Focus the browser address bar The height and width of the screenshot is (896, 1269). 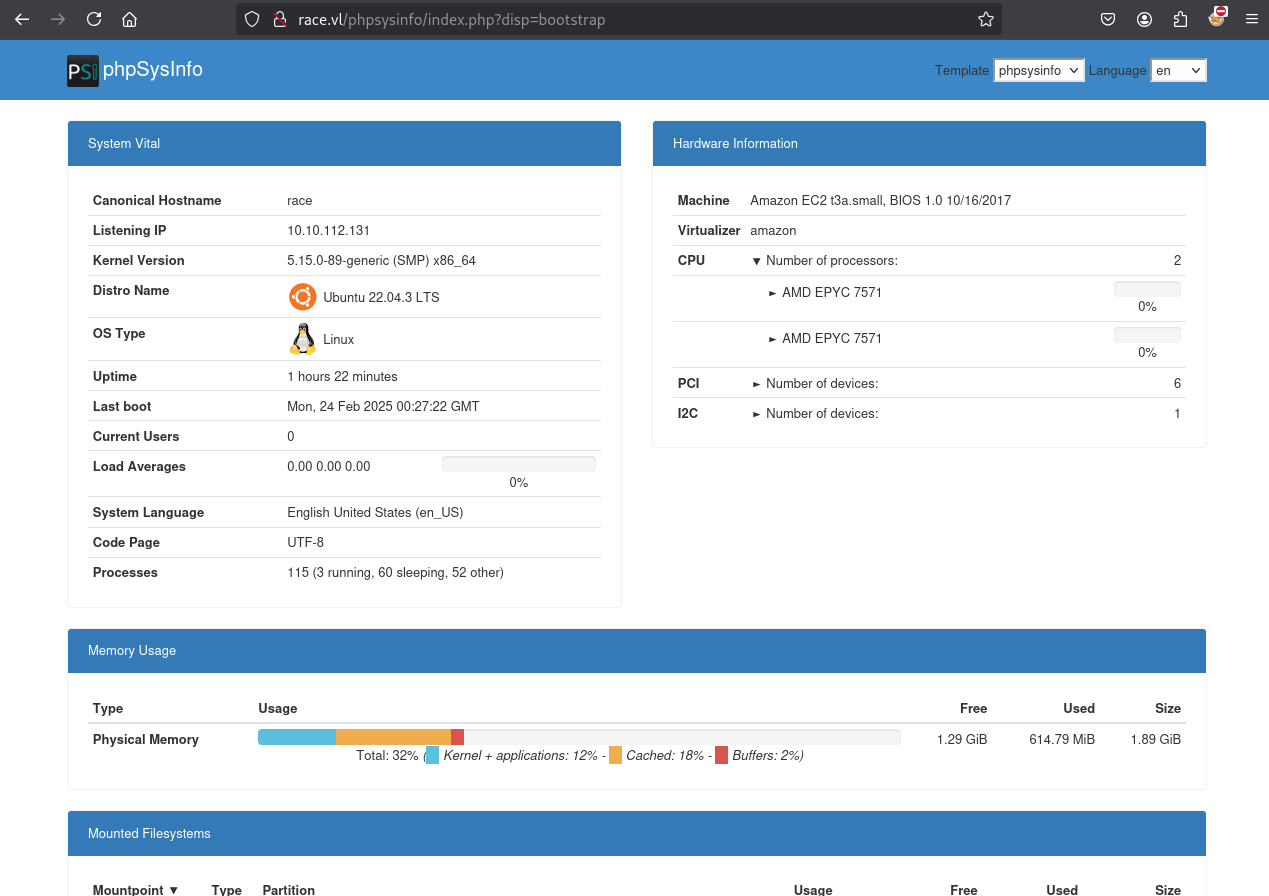coord(620,19)
